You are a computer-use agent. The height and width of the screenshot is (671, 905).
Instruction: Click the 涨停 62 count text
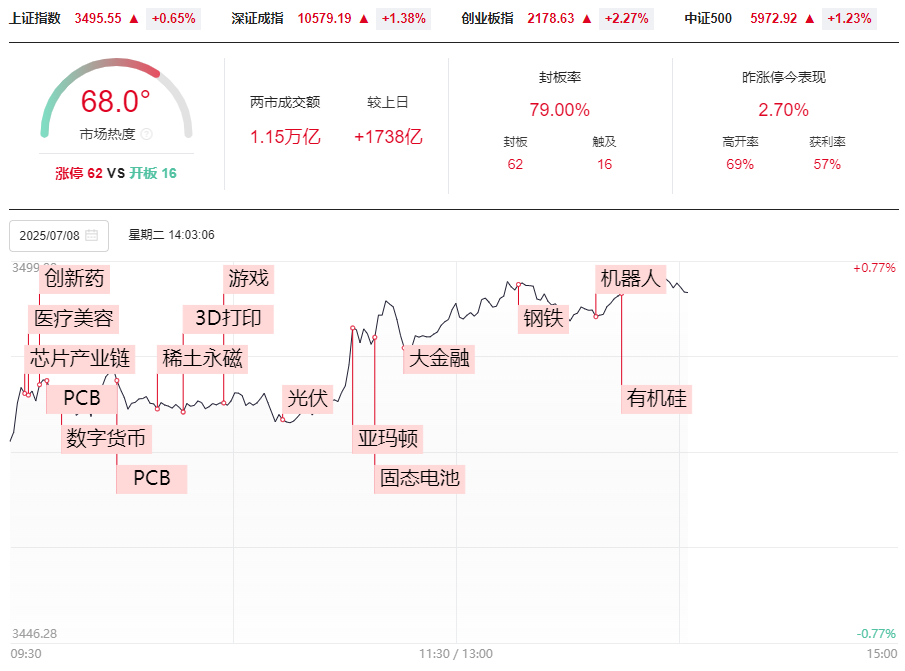coord(79,173)
